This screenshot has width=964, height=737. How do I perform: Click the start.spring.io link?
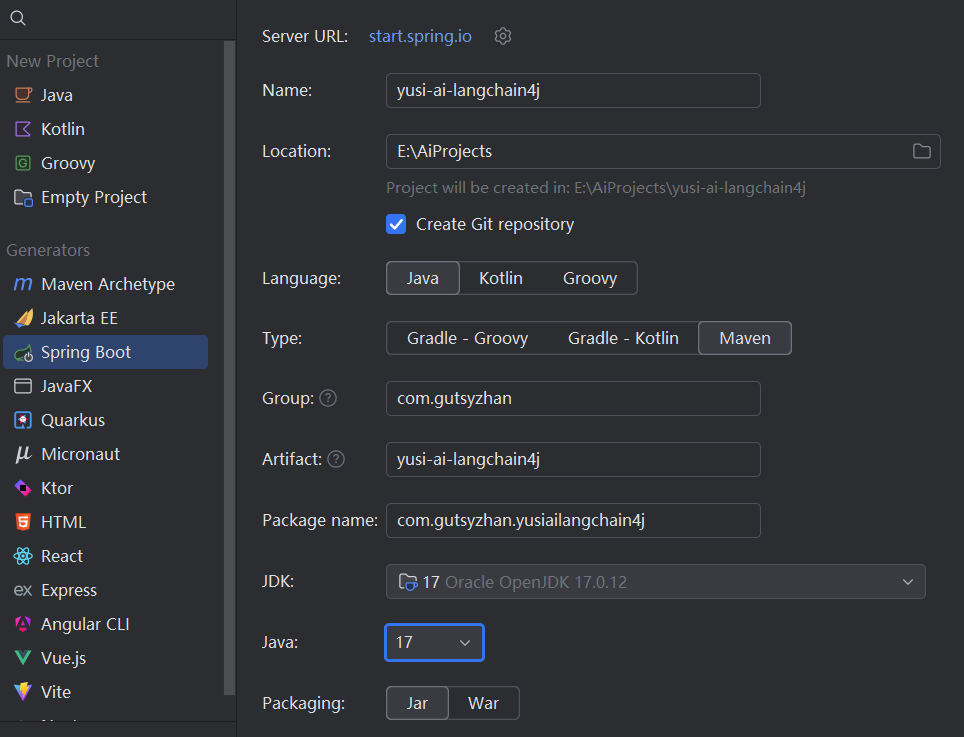click(420, 36)
